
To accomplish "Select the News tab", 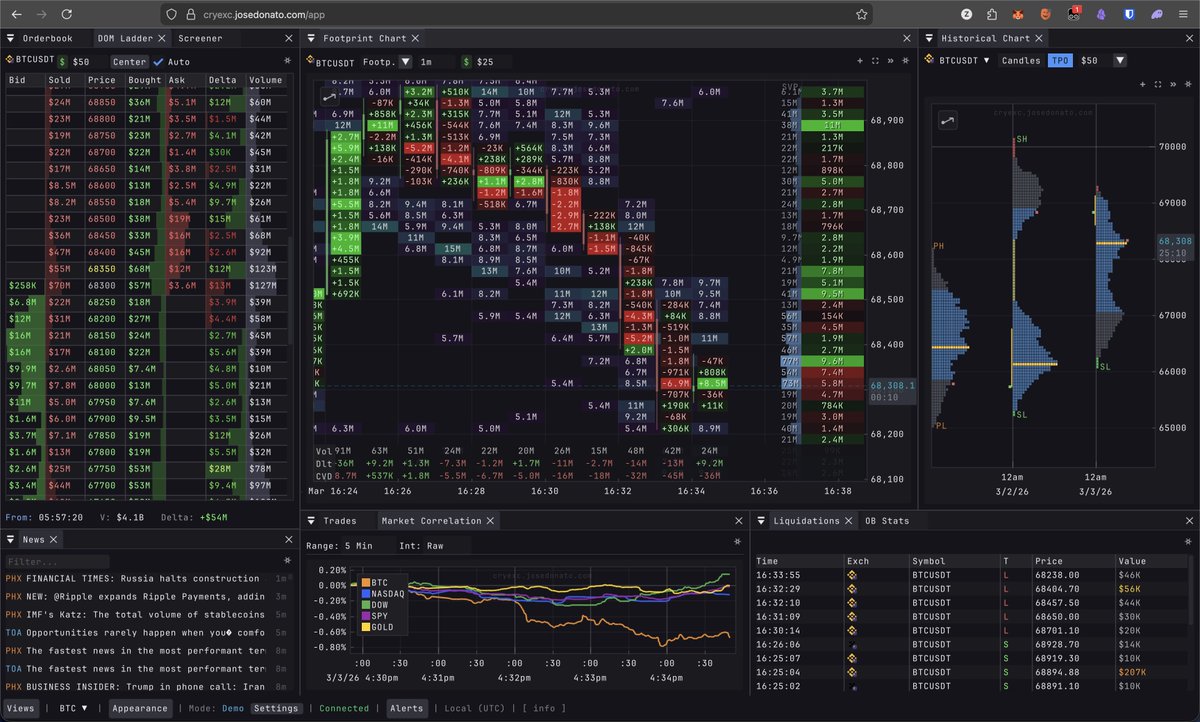I will click(x=33, y=540).
